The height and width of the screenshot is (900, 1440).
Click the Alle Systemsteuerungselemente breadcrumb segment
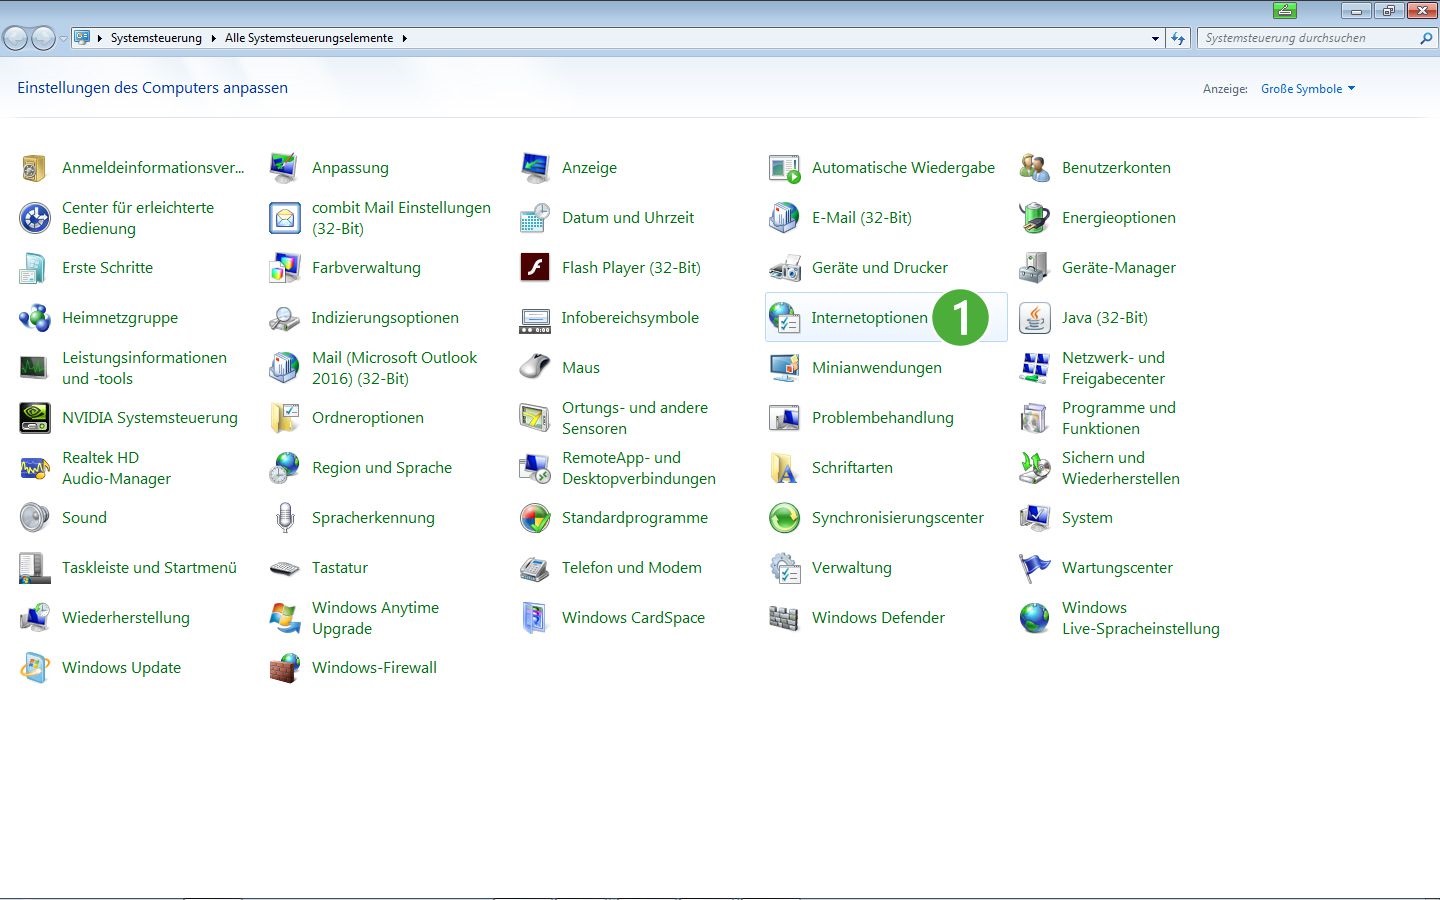(309, 38)
